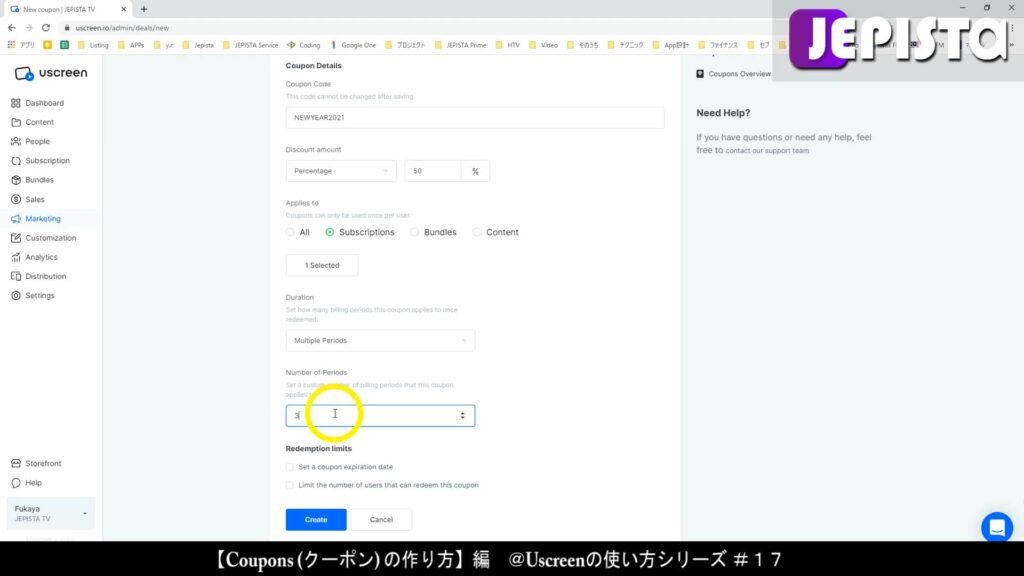Open the JEPISTA Prime bookmark folder
Screen dimensions: 1024x576
click(460, 45)
